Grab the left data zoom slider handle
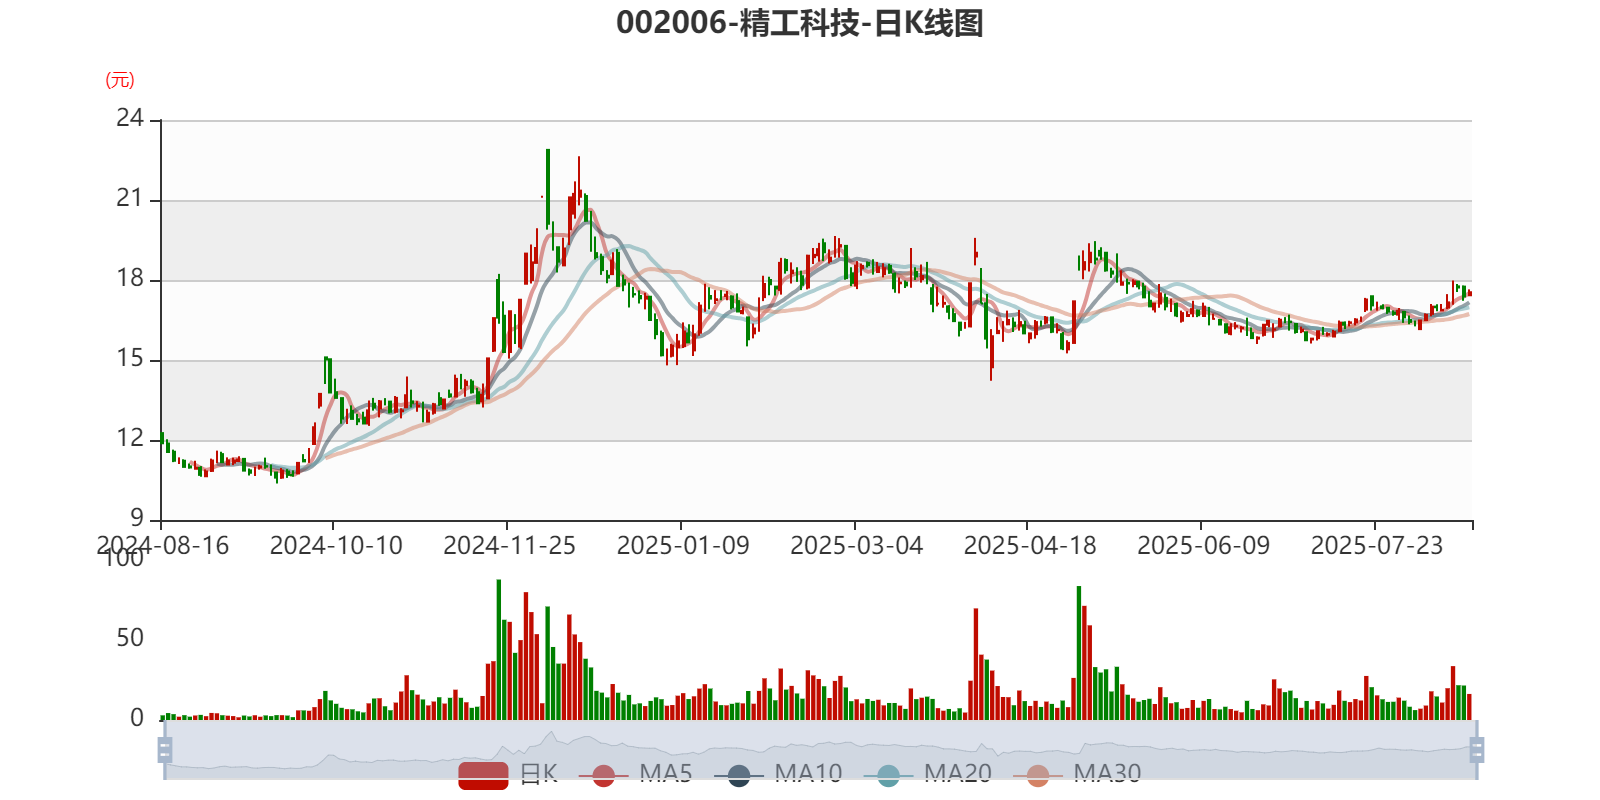Image resolution: width=1600 pixels, height=800 pixels. point(165,749)
